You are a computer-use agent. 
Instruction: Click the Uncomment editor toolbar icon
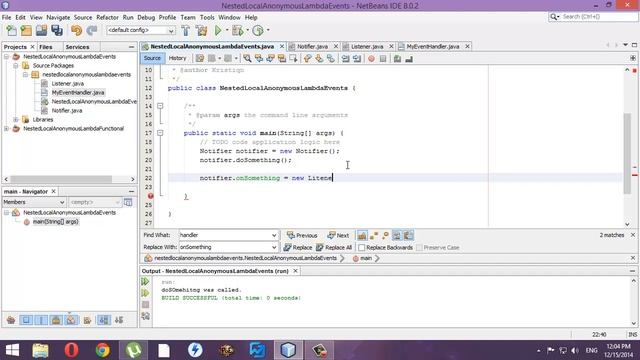pos(409,58)
